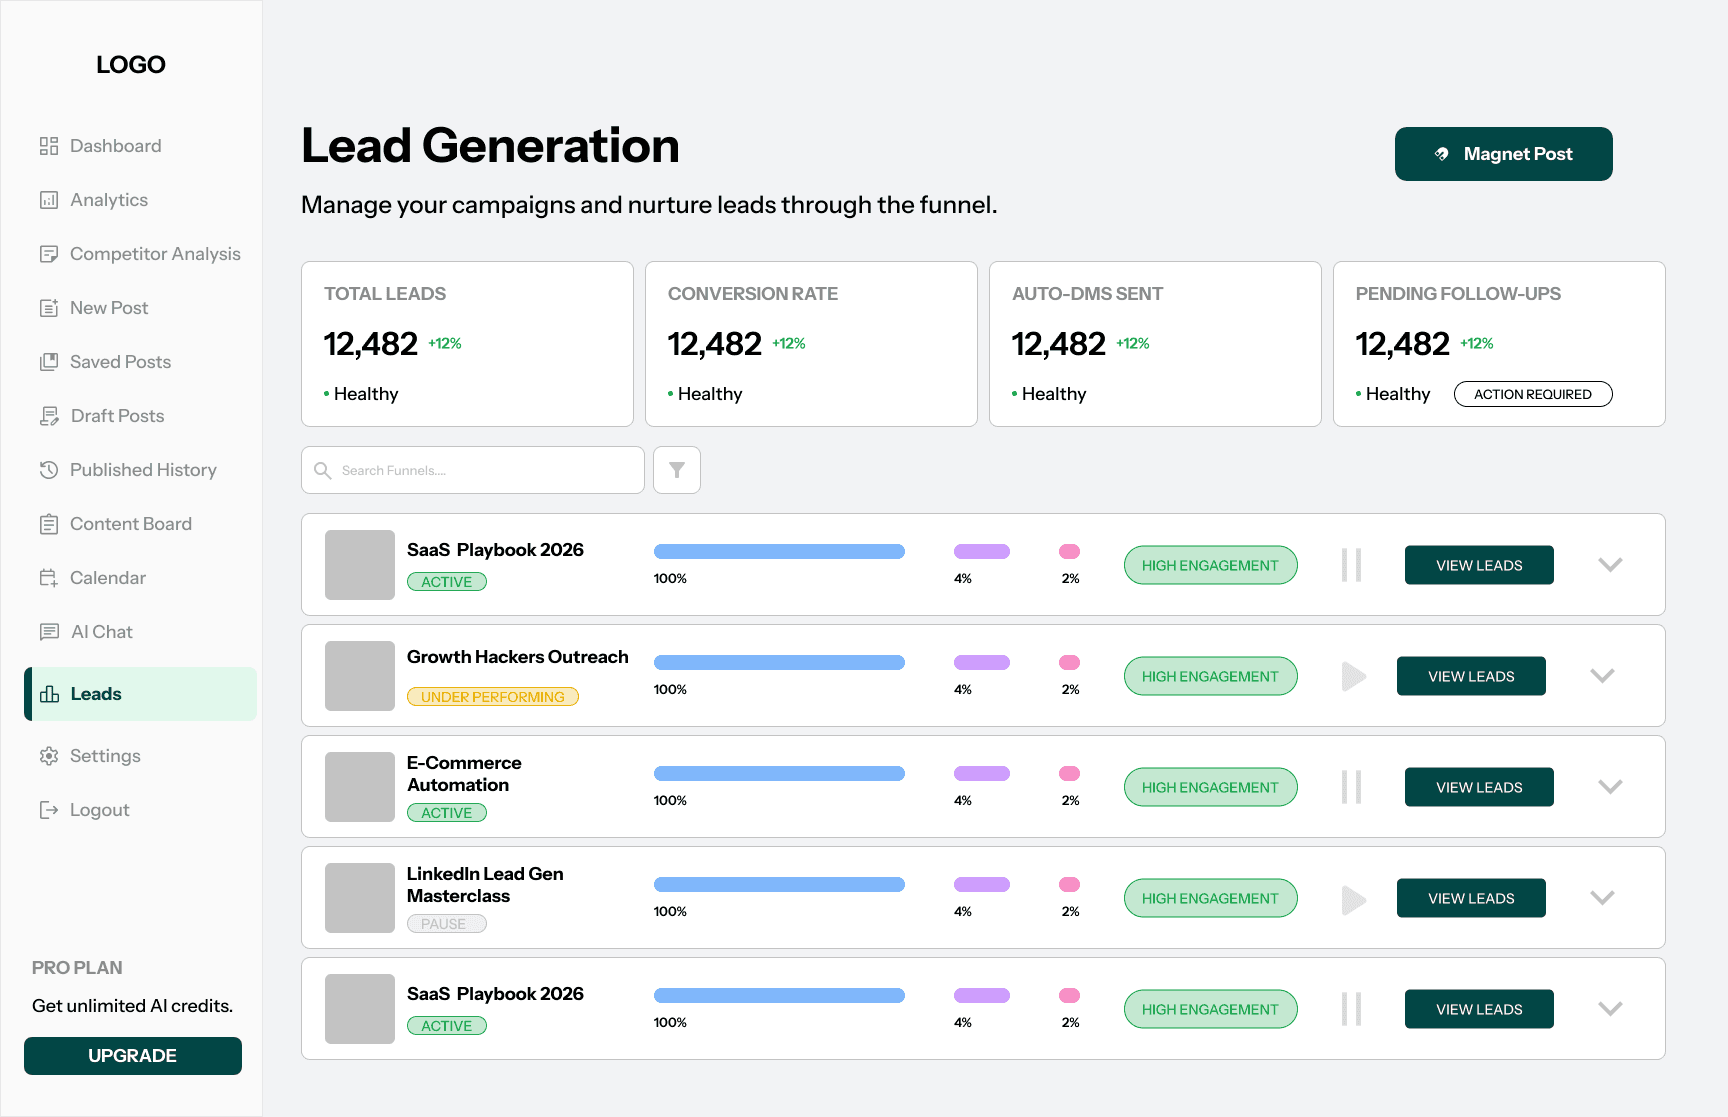This screenshot has height=1117, width=1728.
Task: Expand the last SaaS Playbook 2026 row
Action: coord(1610,1009)
